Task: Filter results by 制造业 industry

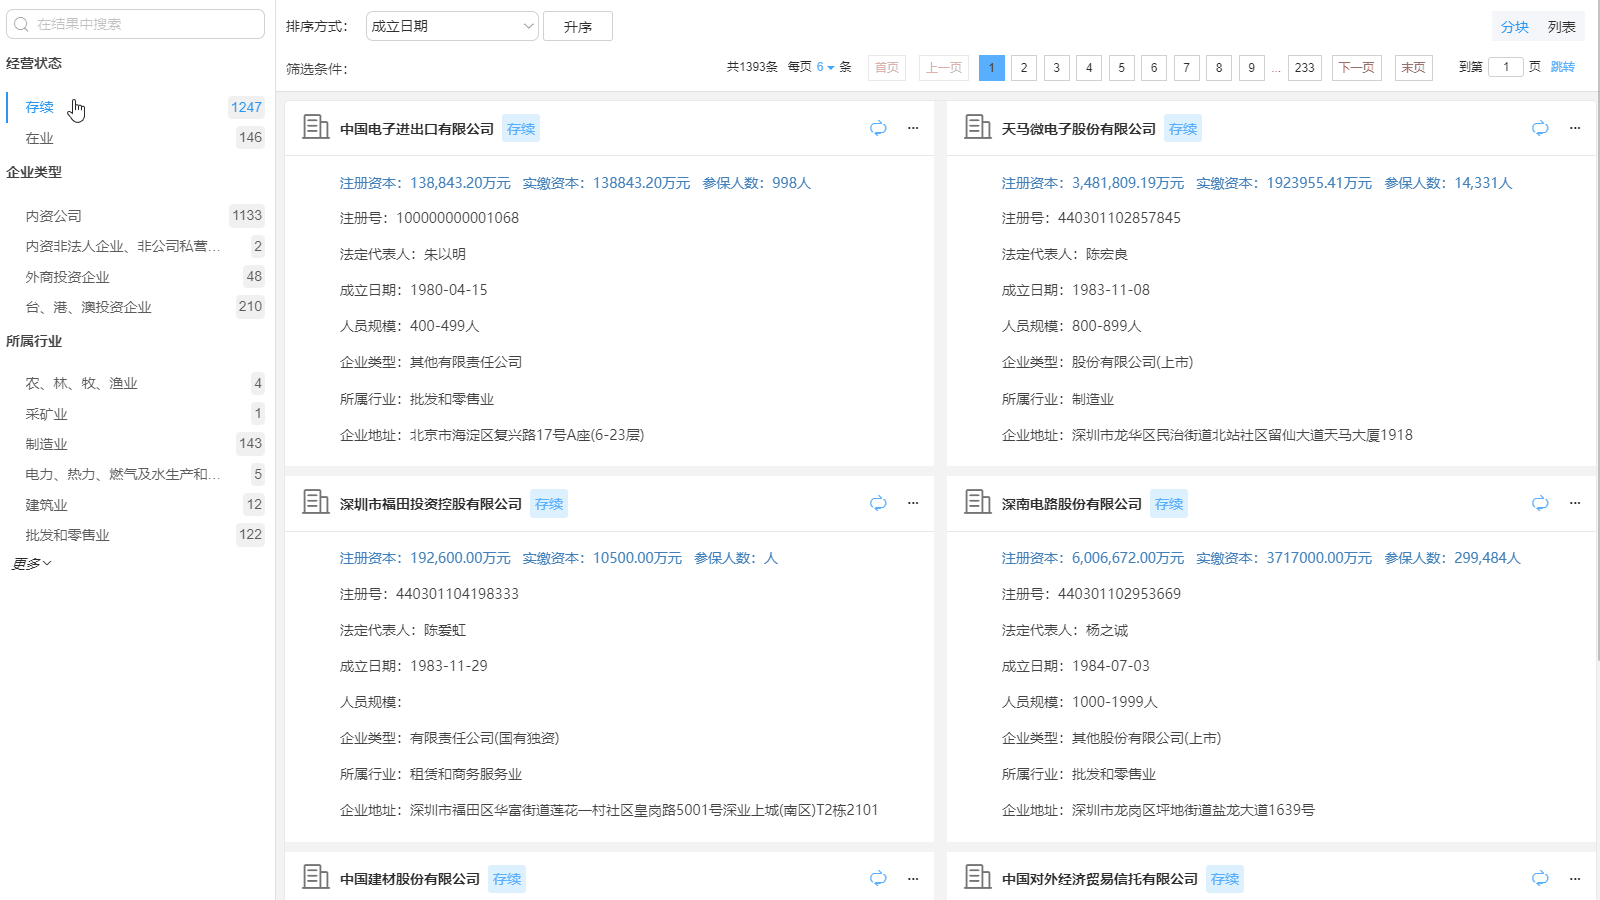Action: pos(46,444)
